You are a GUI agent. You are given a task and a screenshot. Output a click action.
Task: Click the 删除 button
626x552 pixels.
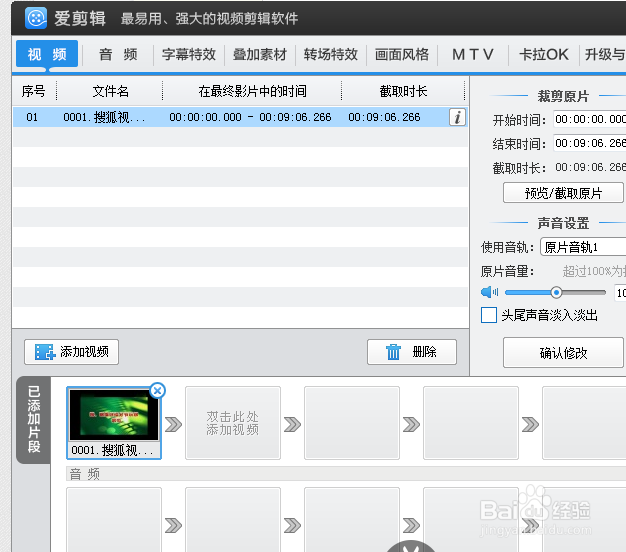[x=412, y=352]
